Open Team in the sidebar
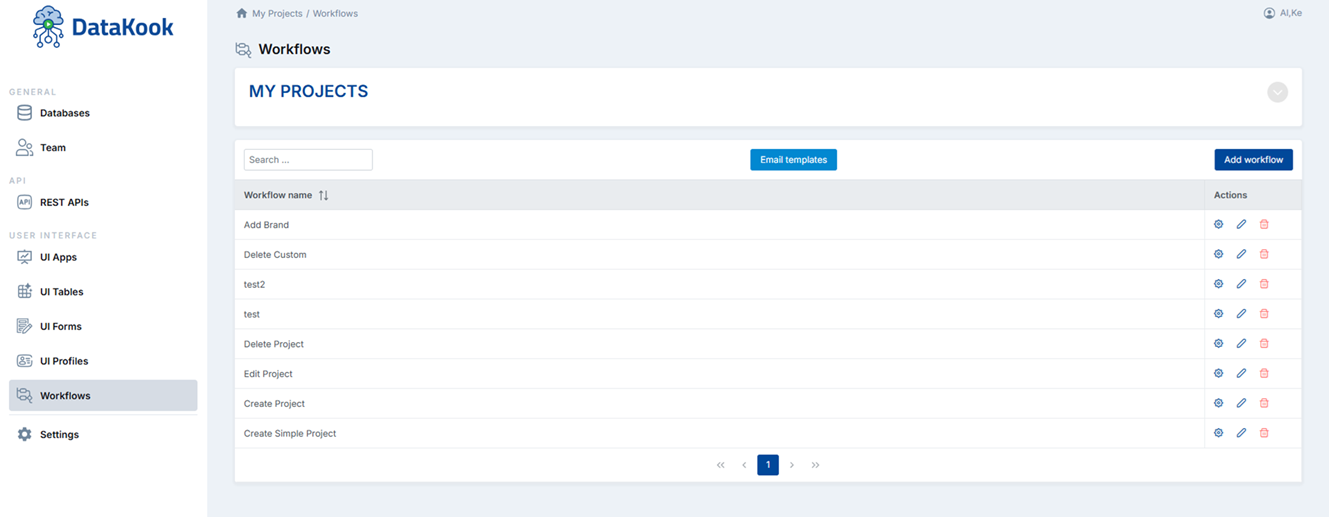The height and width of the screenshot is (517, 1329). 103,147
